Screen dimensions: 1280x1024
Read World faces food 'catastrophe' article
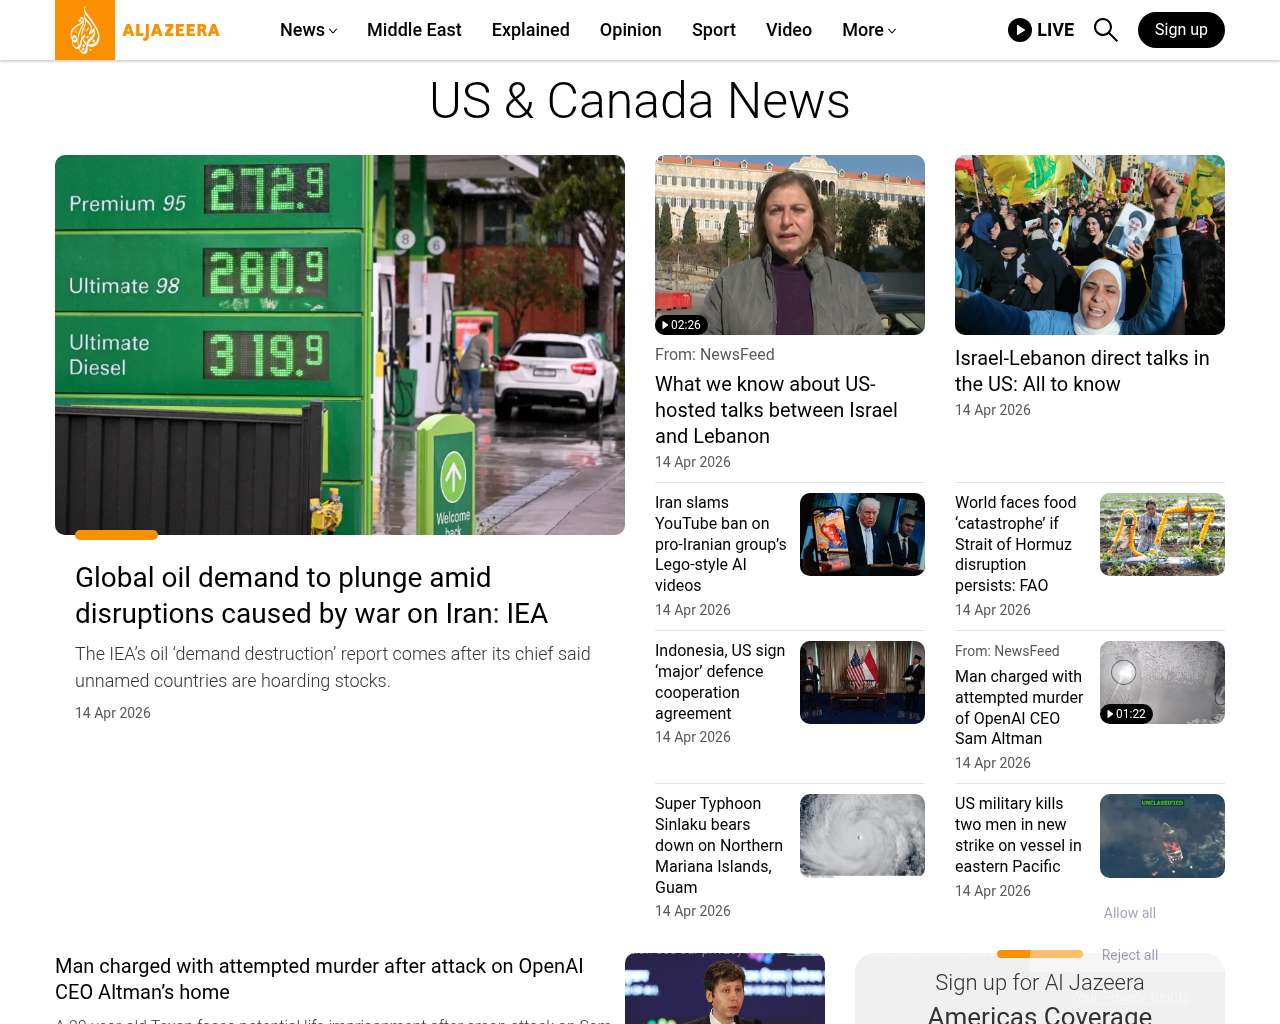click(x=1016, y=544)
